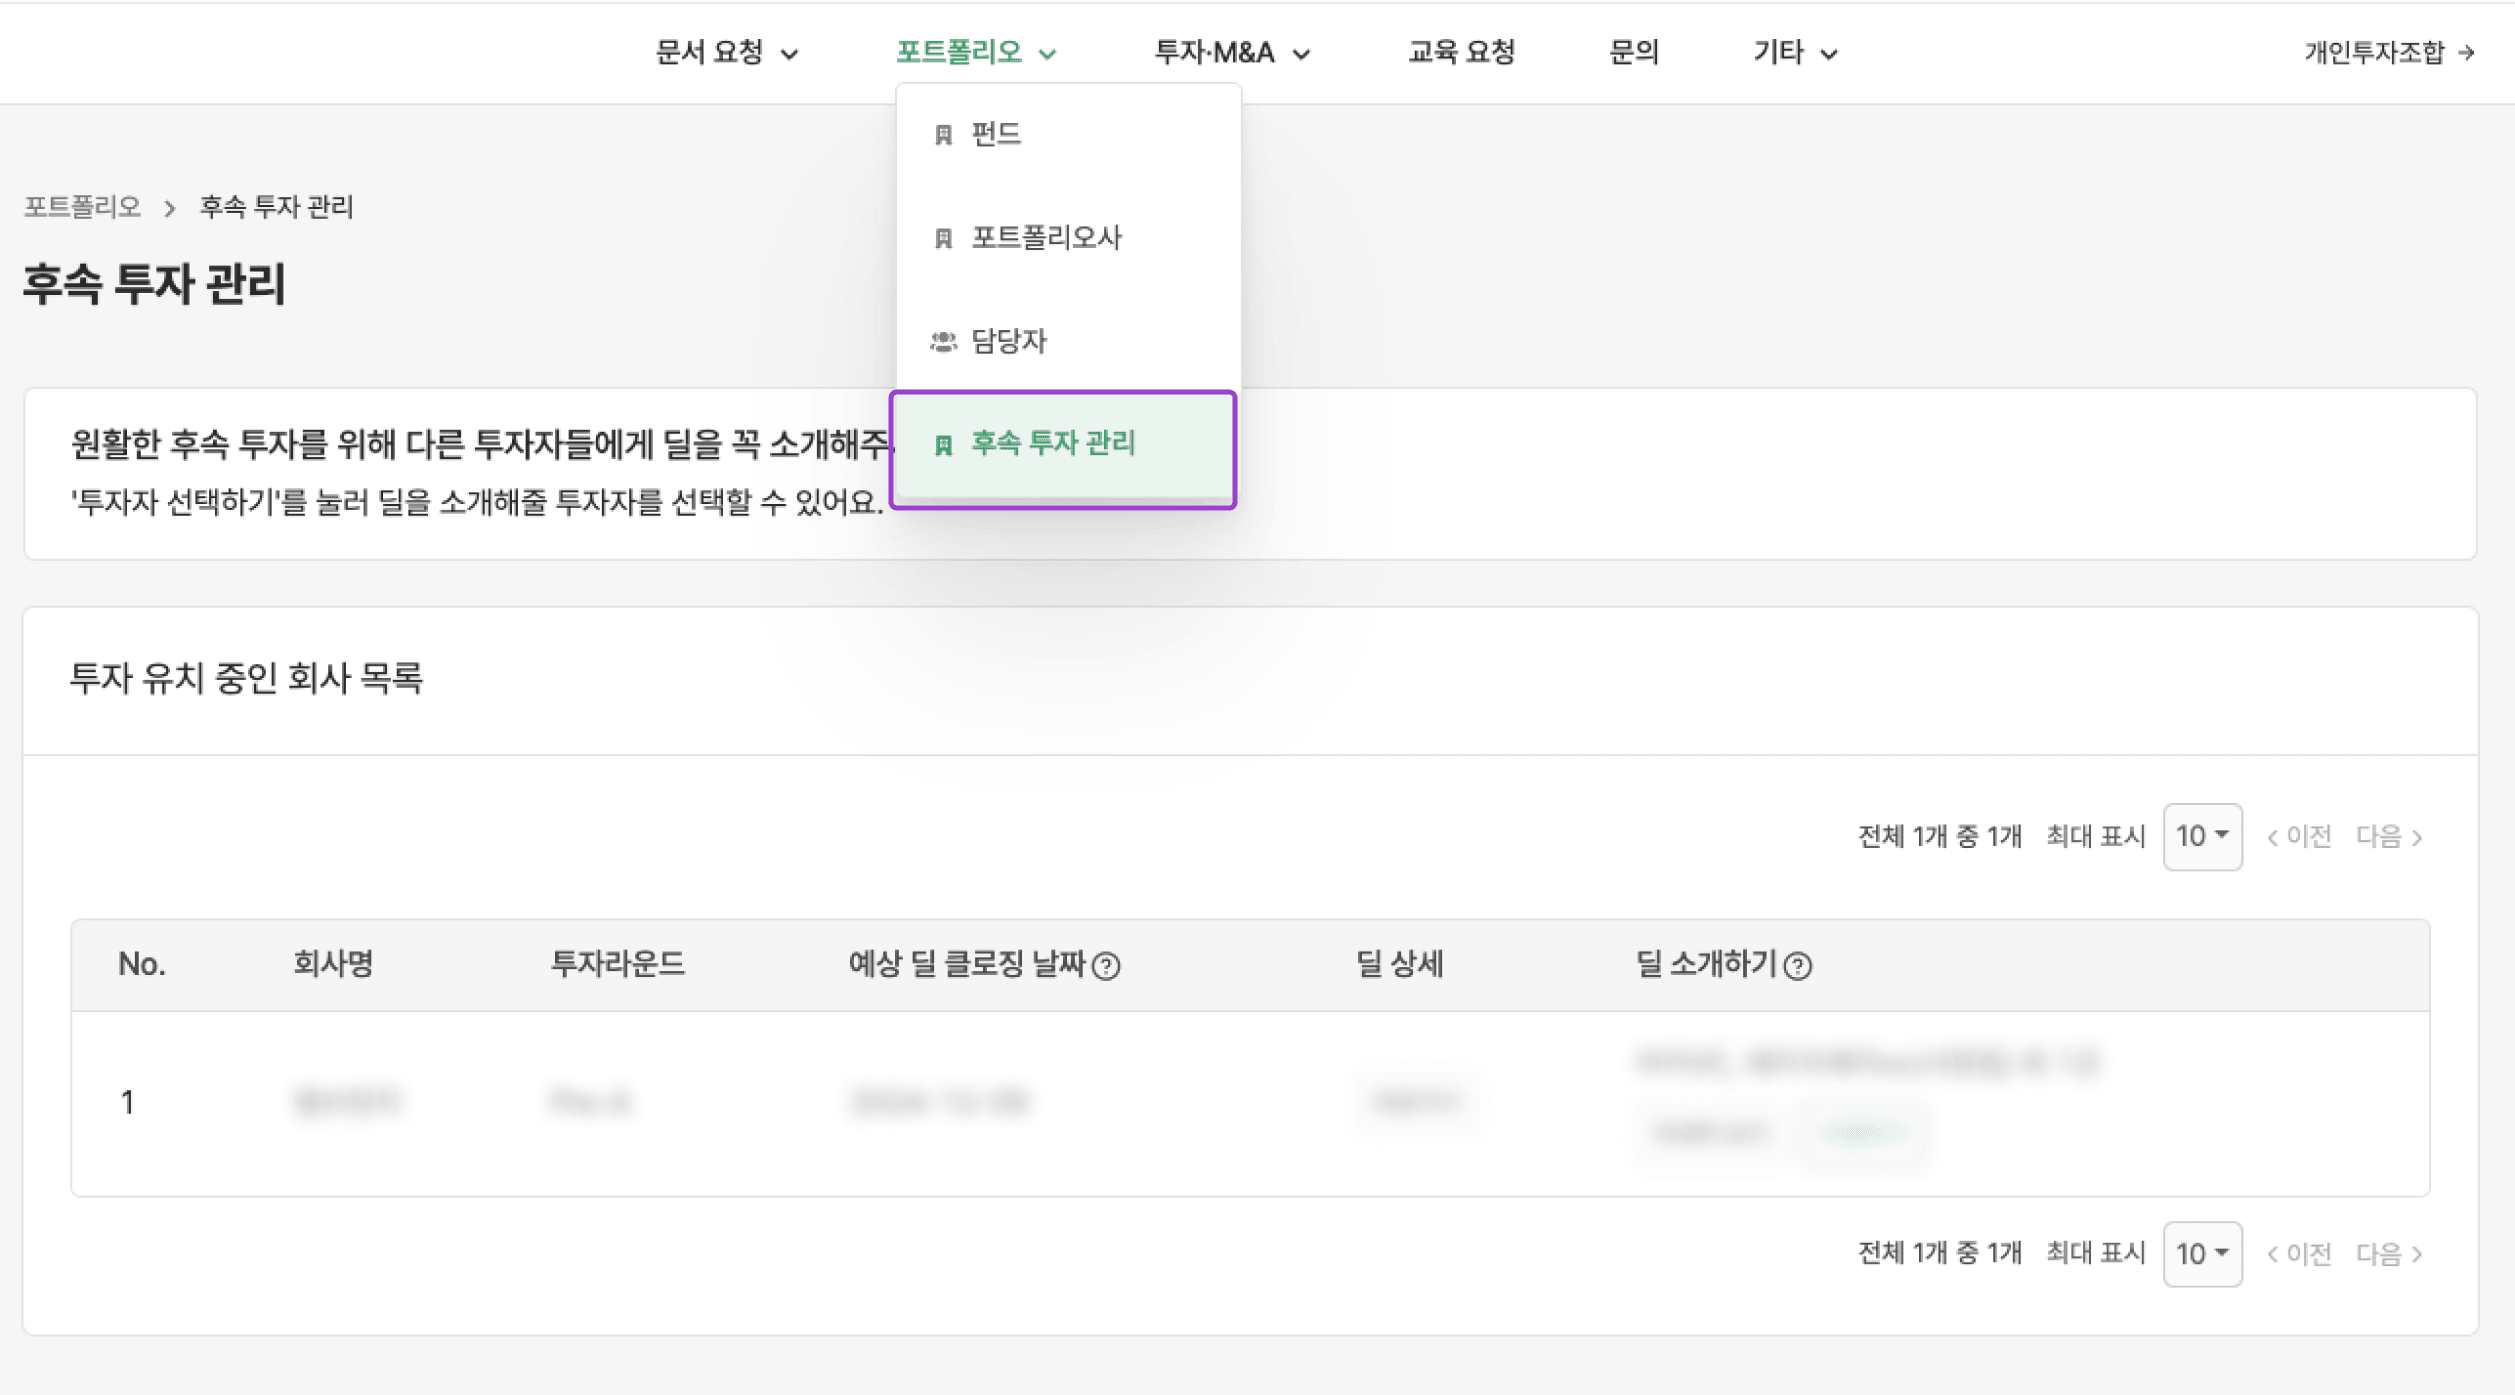Viewport: 2515px width, 1395px height.
Task: Click the 펀드 bookmark icon in dropdown
Action: (942, 135)
